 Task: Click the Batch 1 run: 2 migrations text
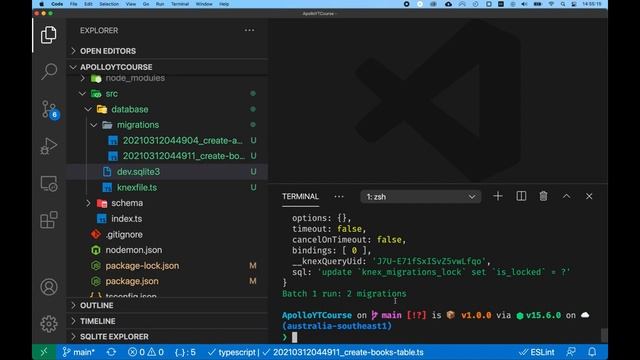point(344,293)
